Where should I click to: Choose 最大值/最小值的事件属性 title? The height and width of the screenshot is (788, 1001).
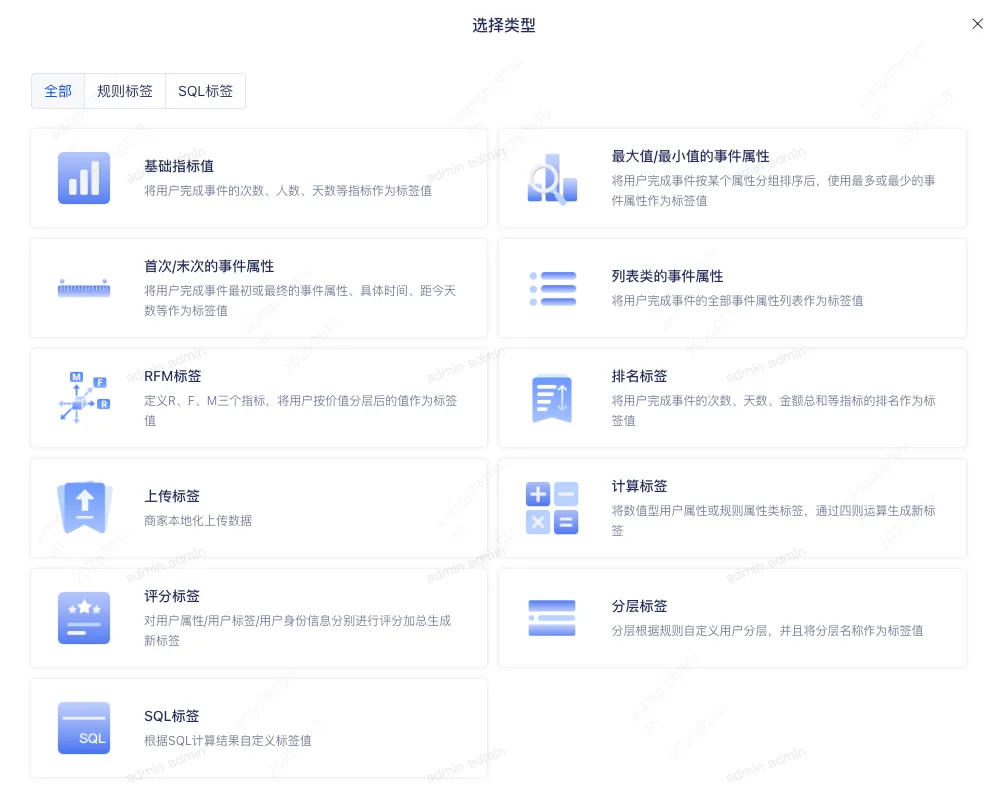690,156
